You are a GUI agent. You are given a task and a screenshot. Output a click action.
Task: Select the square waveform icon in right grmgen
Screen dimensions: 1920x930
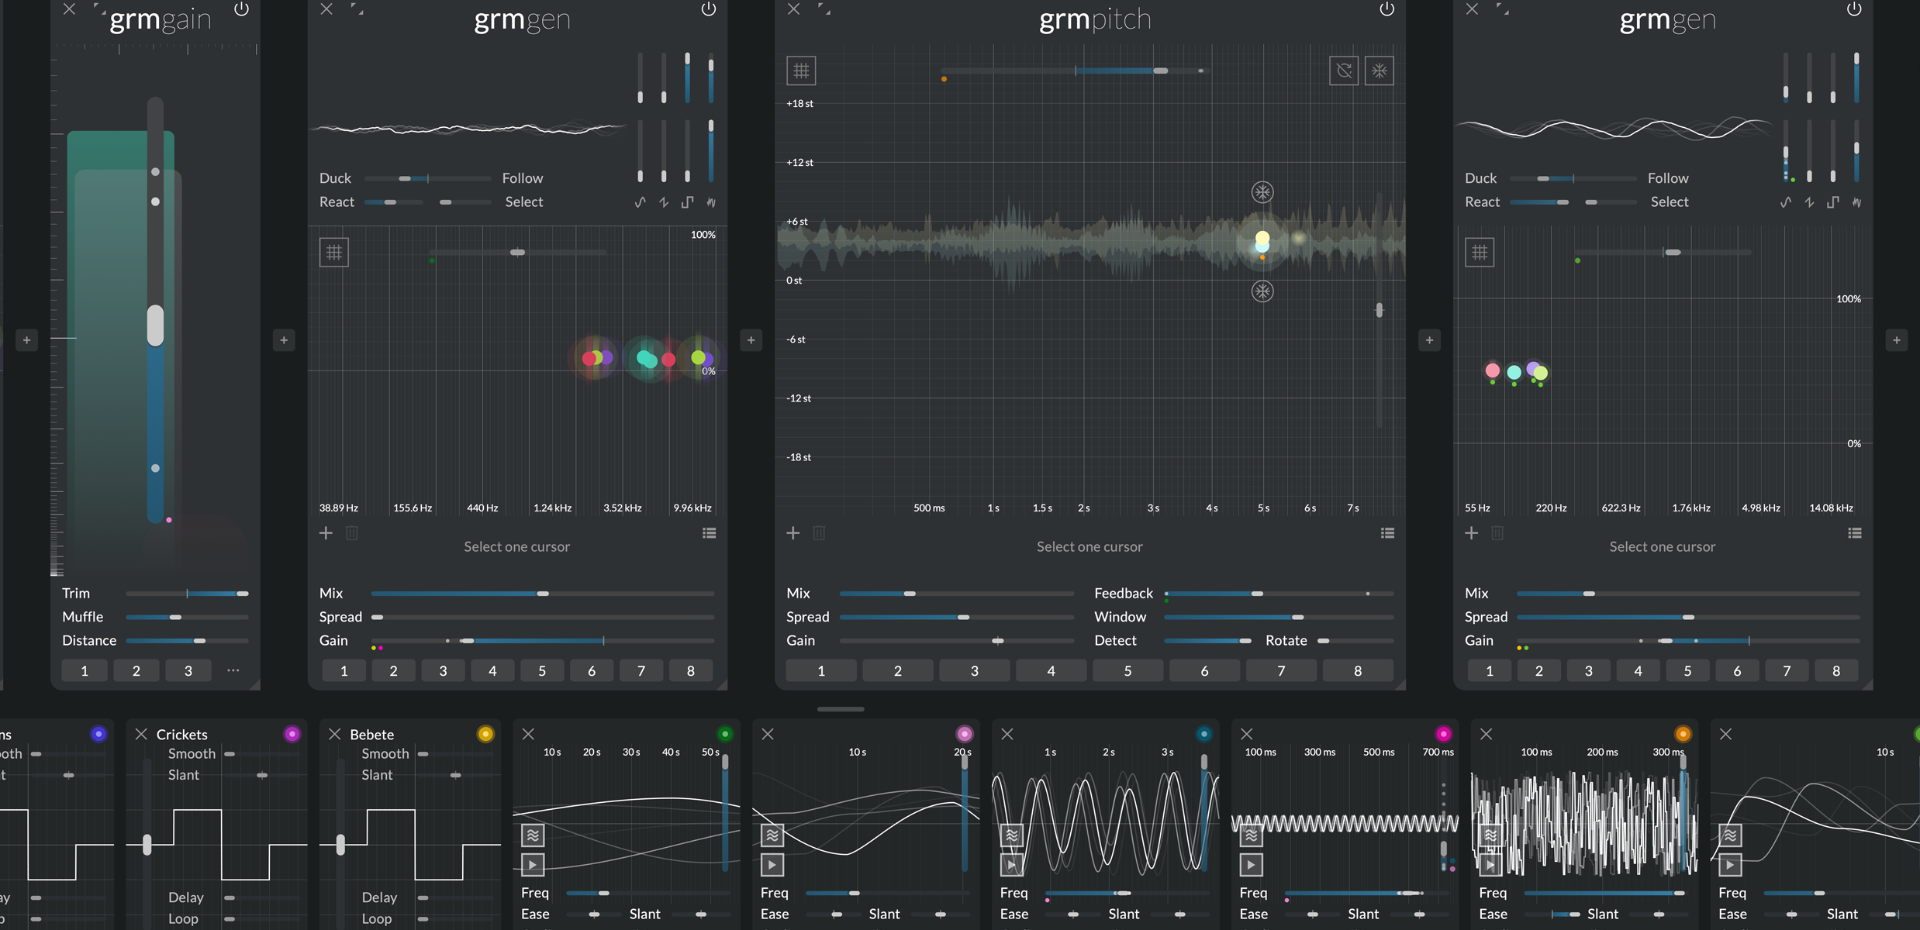click(1833, 203)
